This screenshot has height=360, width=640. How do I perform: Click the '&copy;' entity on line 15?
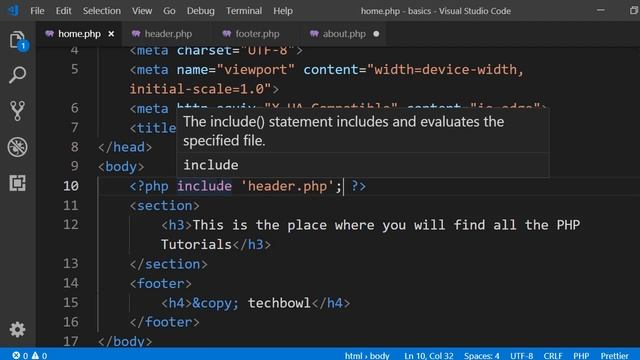tap(216, 303)
